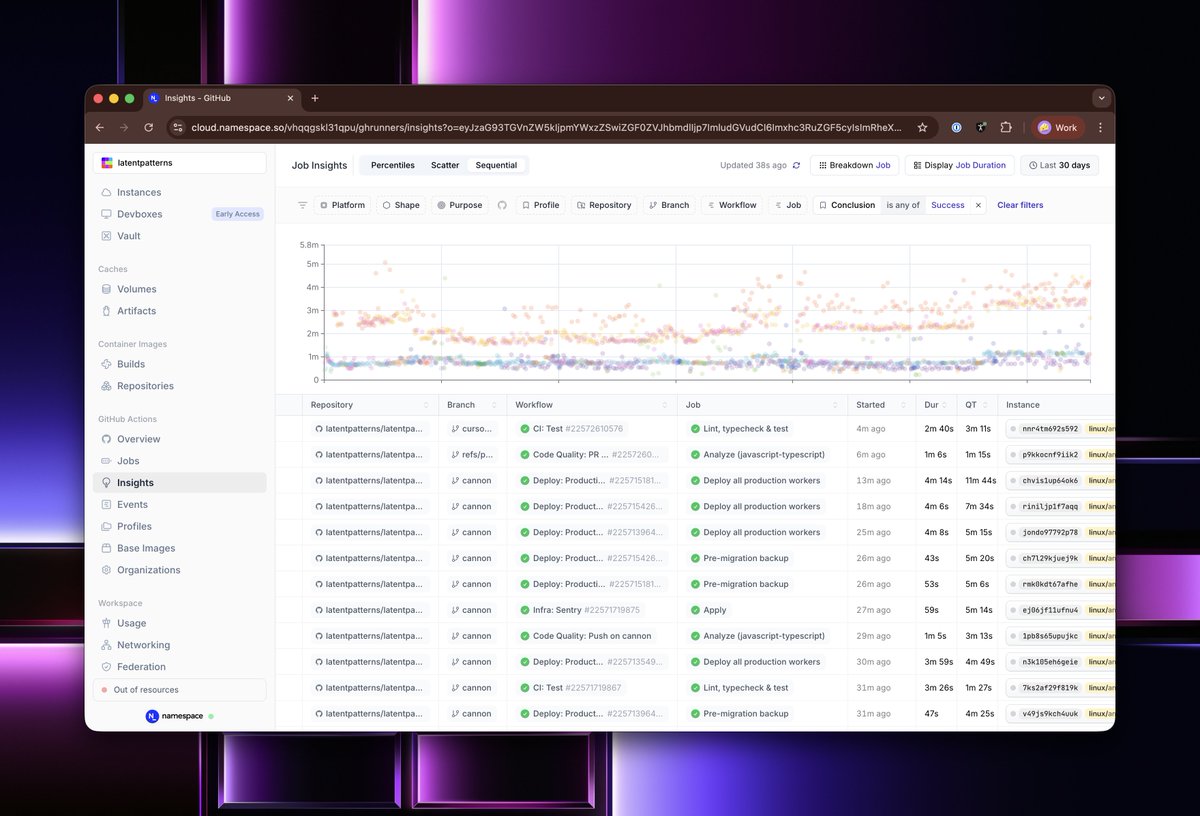Open the Networking page
The image size is (1200, 816).
[143, 645]
